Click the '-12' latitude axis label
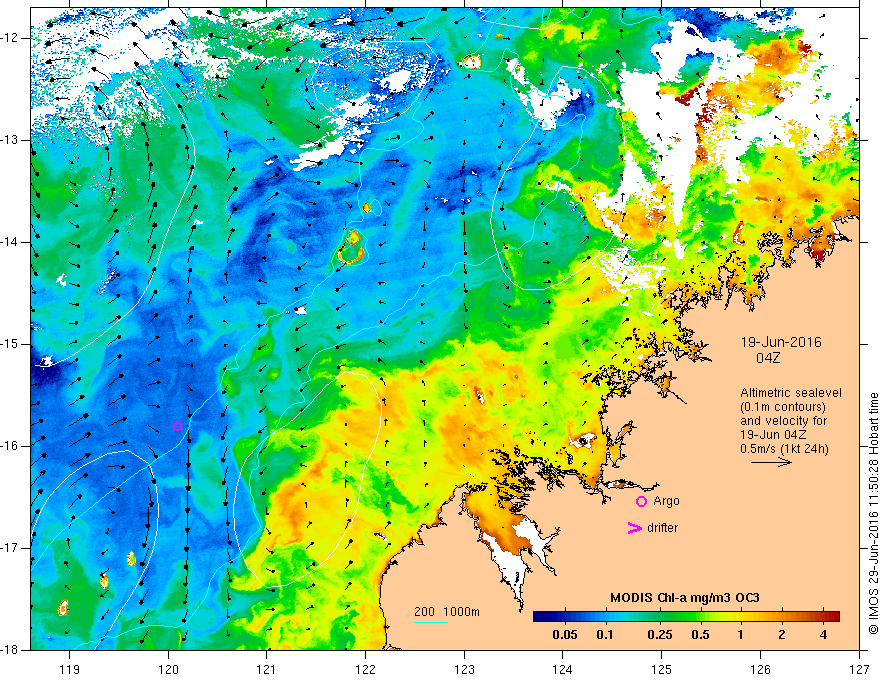 point(10,38)
